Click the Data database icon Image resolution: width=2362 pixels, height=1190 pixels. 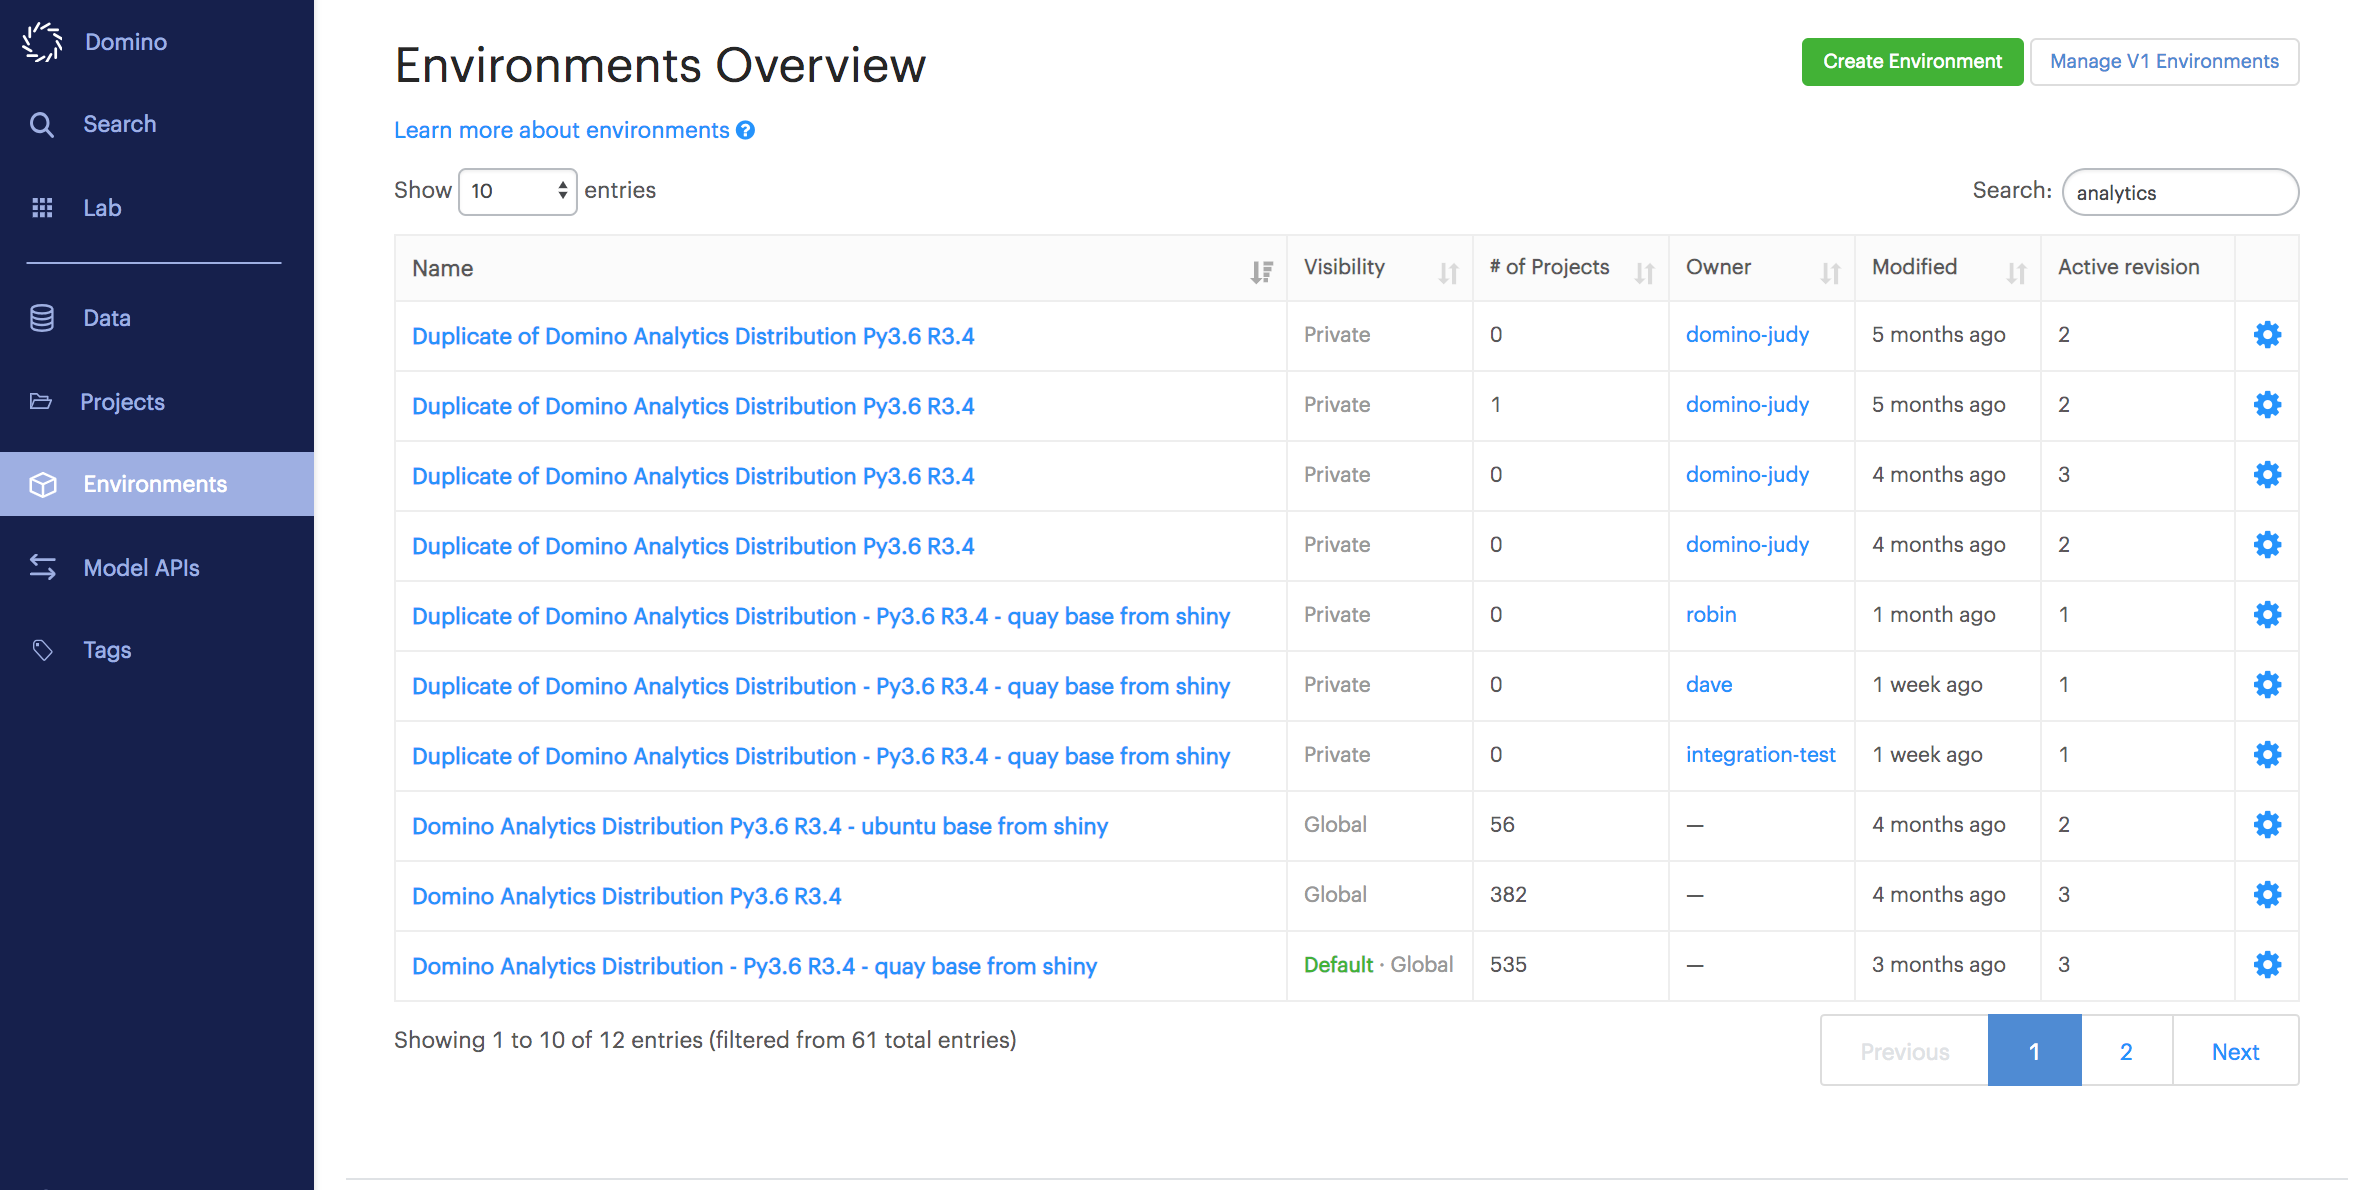pyautogui.click(x=42, y=318)
